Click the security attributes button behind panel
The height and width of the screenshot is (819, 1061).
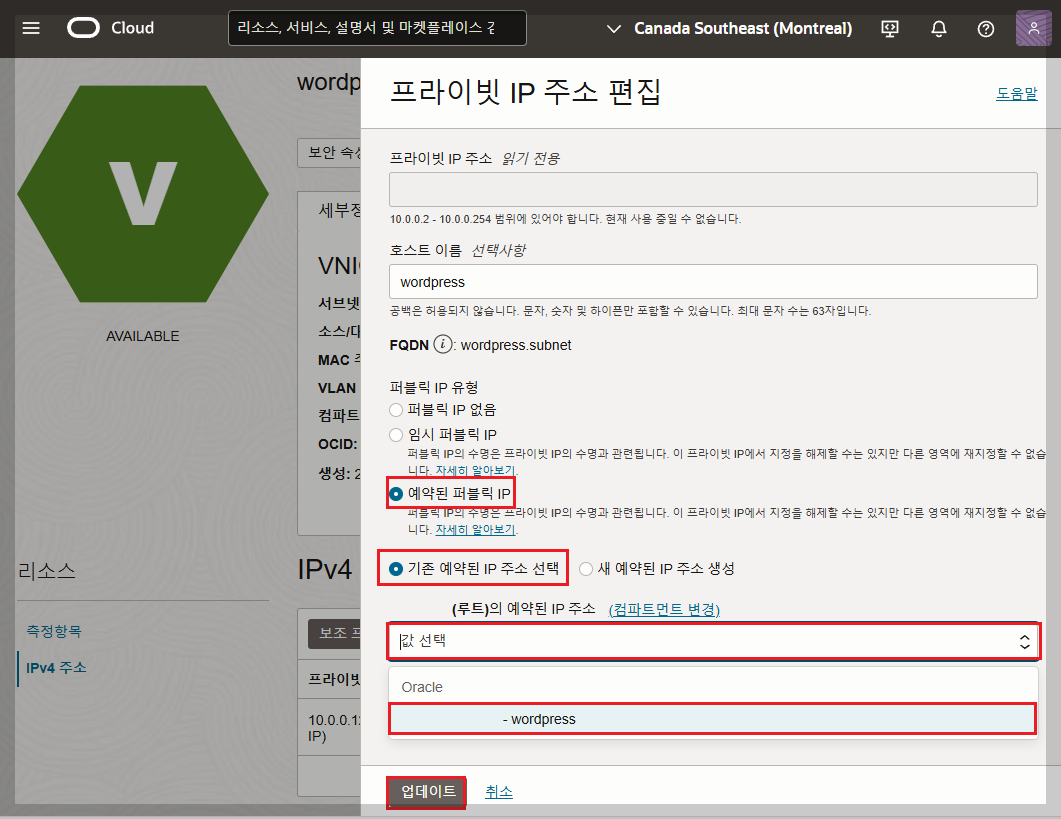tap(330, 153)
